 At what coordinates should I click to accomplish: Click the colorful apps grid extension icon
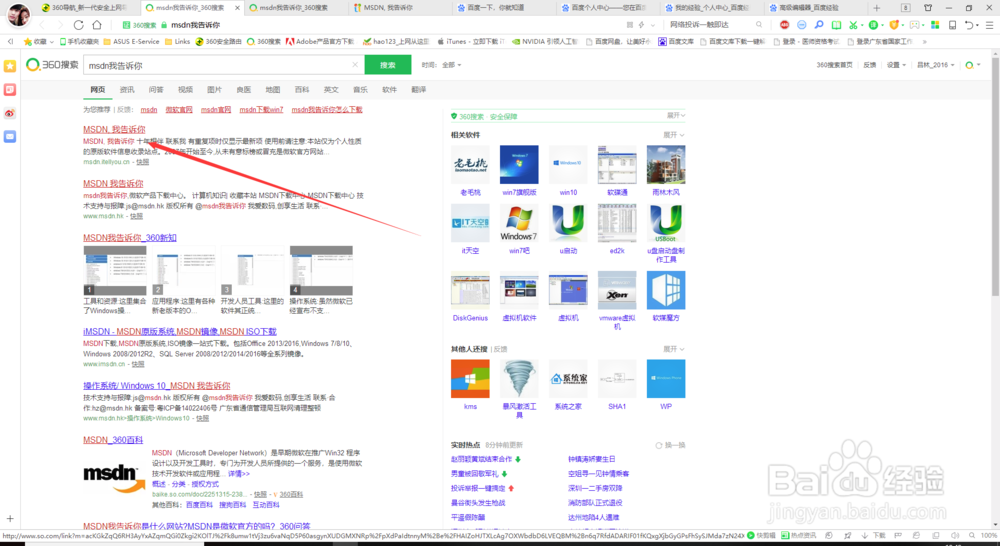tap(935, 25)
